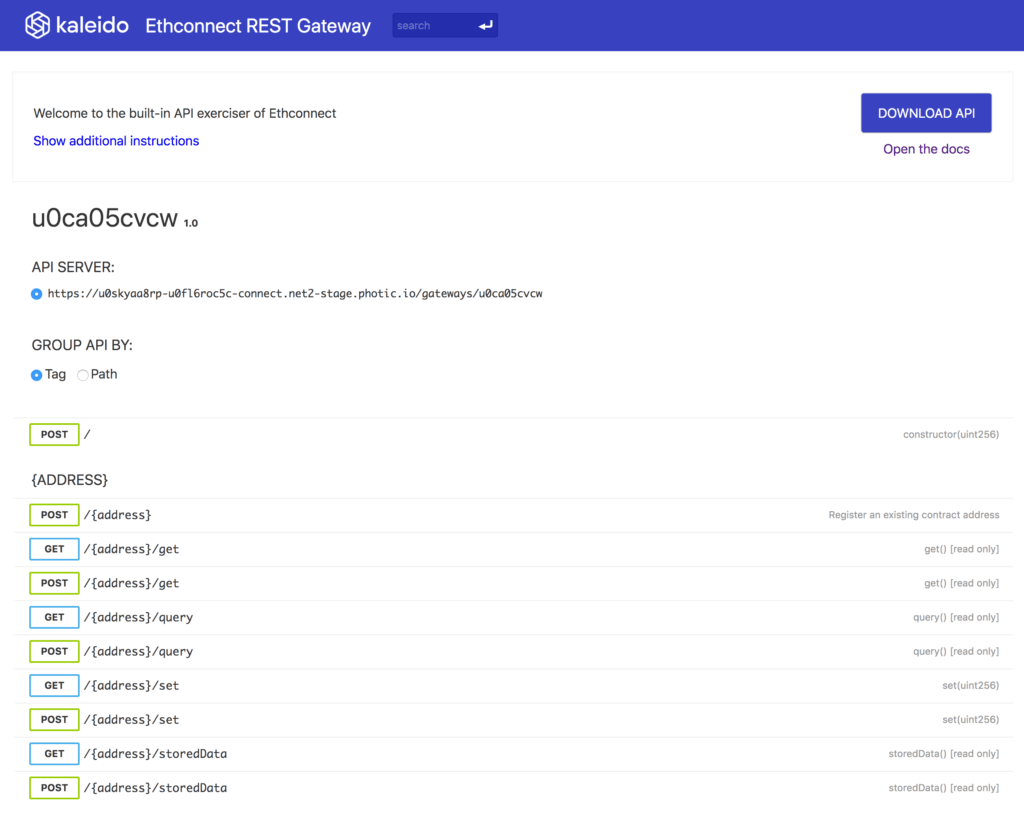Click 'get() [read only]' in GET get row
This screenshot has width=1024, height=818.
pos(961,549)
